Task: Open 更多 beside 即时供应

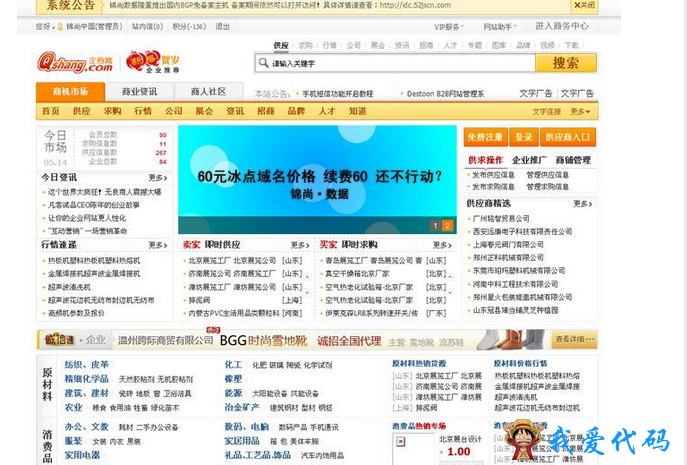Action: [300, 245]
